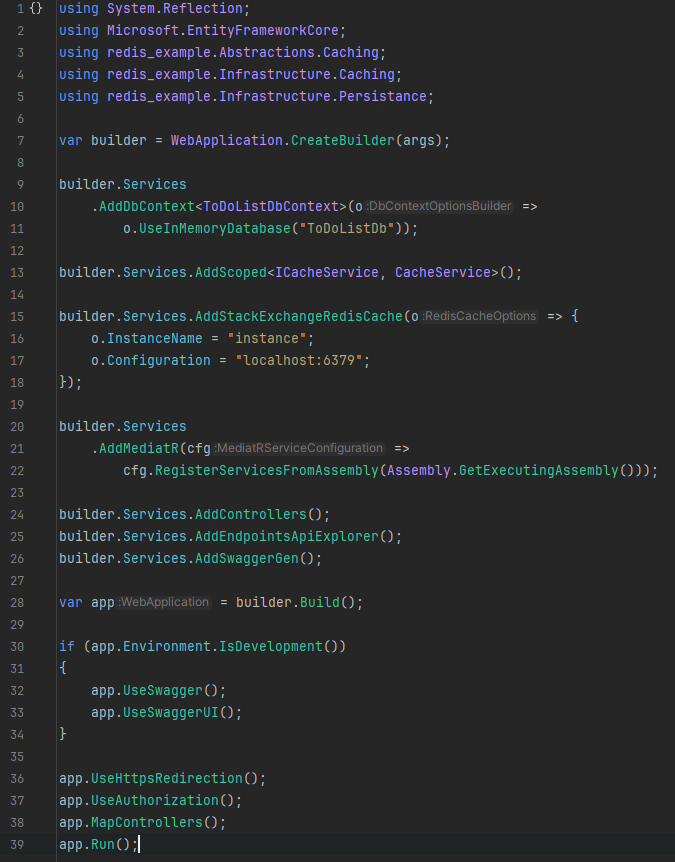Click the 'var' keyword before builder

[71, 140]
